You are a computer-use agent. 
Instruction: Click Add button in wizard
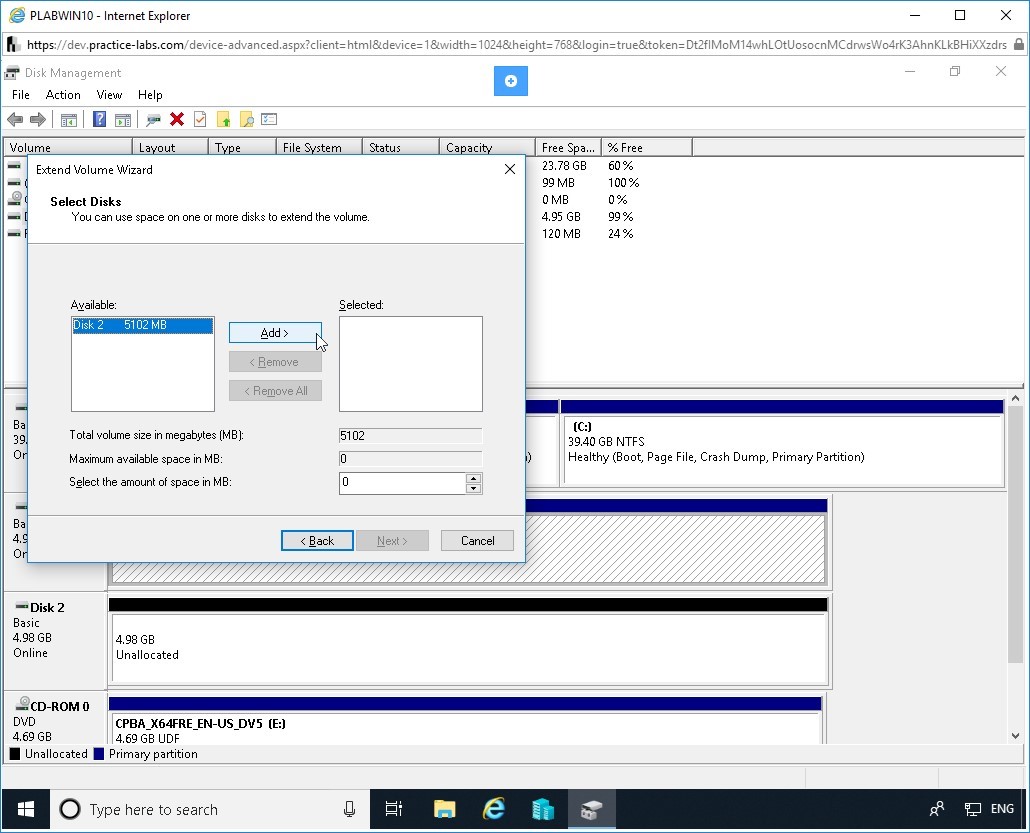pos(275,333)
